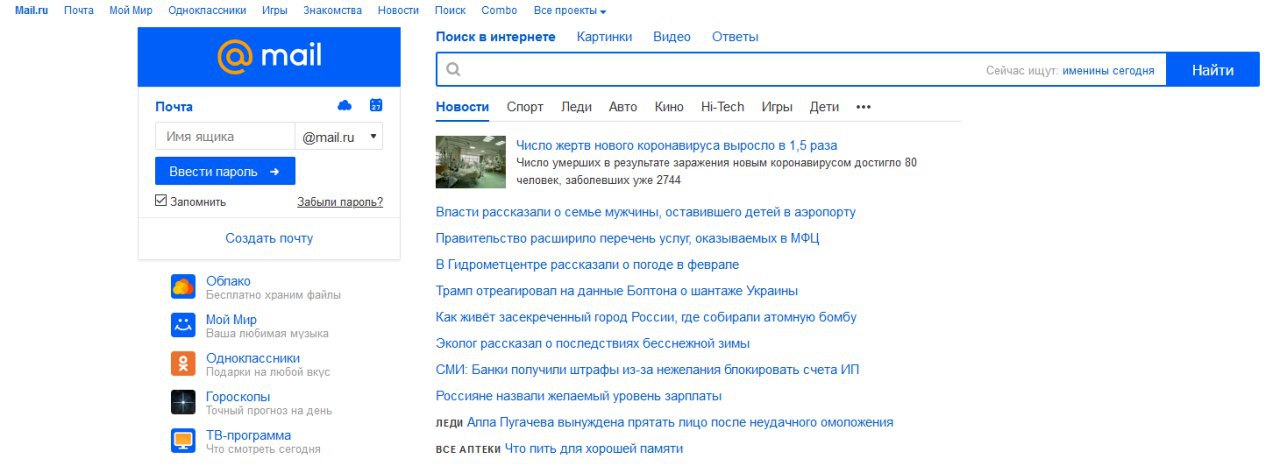Image resolution: width=1280 pixels, height=466 pixels.
Task: Open Combo in top navigation bar
Action: 499,10
